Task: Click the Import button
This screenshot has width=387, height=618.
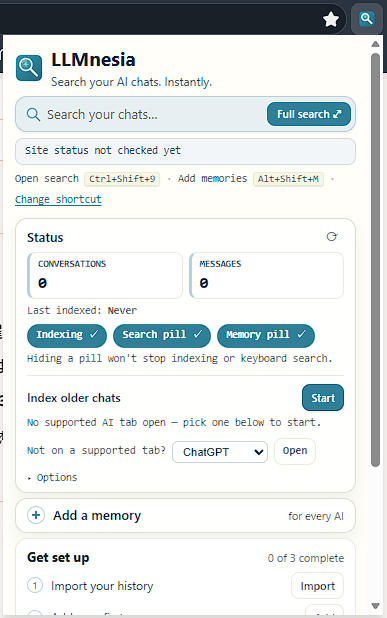Action: [317, 586]
